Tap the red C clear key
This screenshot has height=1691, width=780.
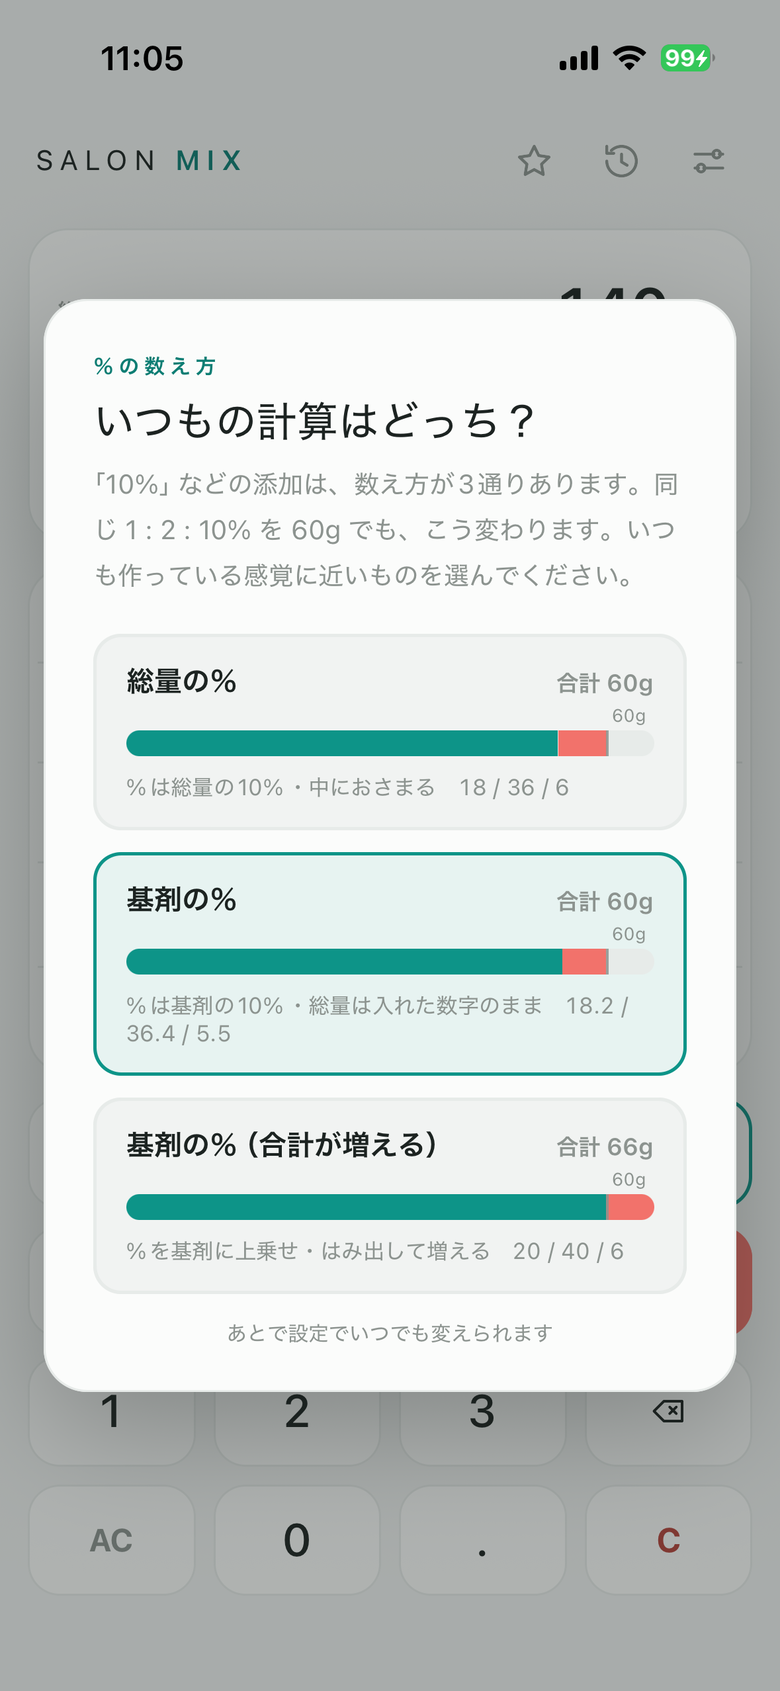tap(668, 1540)
